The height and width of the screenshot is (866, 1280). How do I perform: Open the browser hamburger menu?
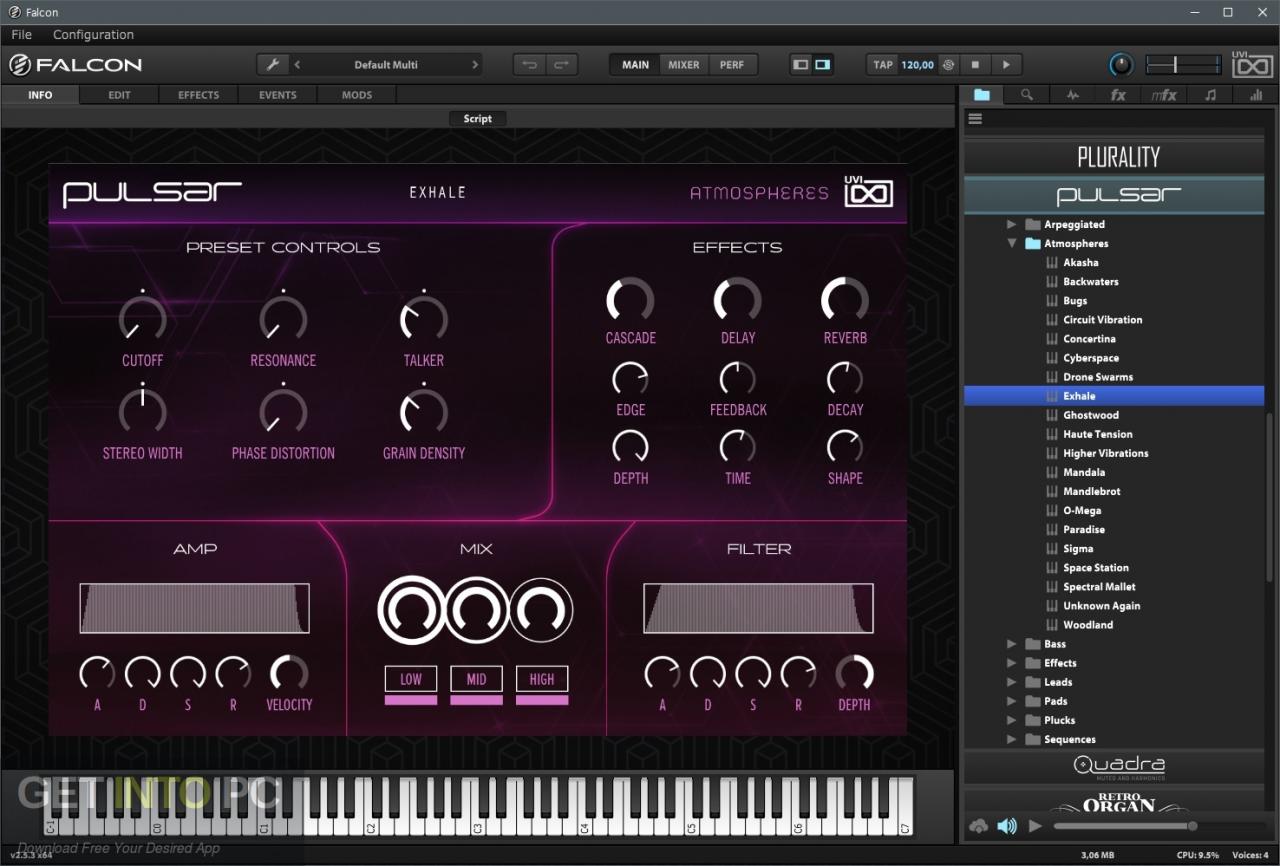pyautogui.click(x=975, y=118)
